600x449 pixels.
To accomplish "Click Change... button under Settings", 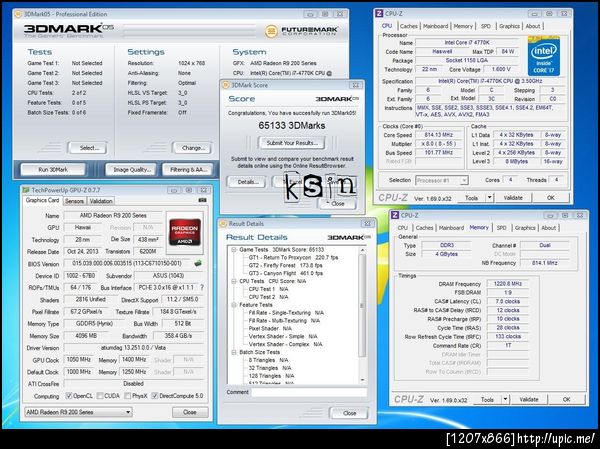I will point(192,148).
